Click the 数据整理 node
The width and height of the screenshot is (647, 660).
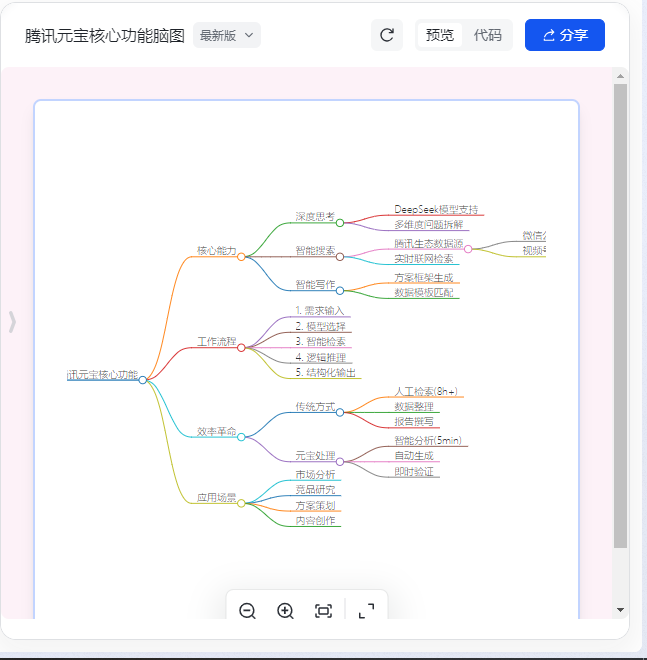point(414,407)
